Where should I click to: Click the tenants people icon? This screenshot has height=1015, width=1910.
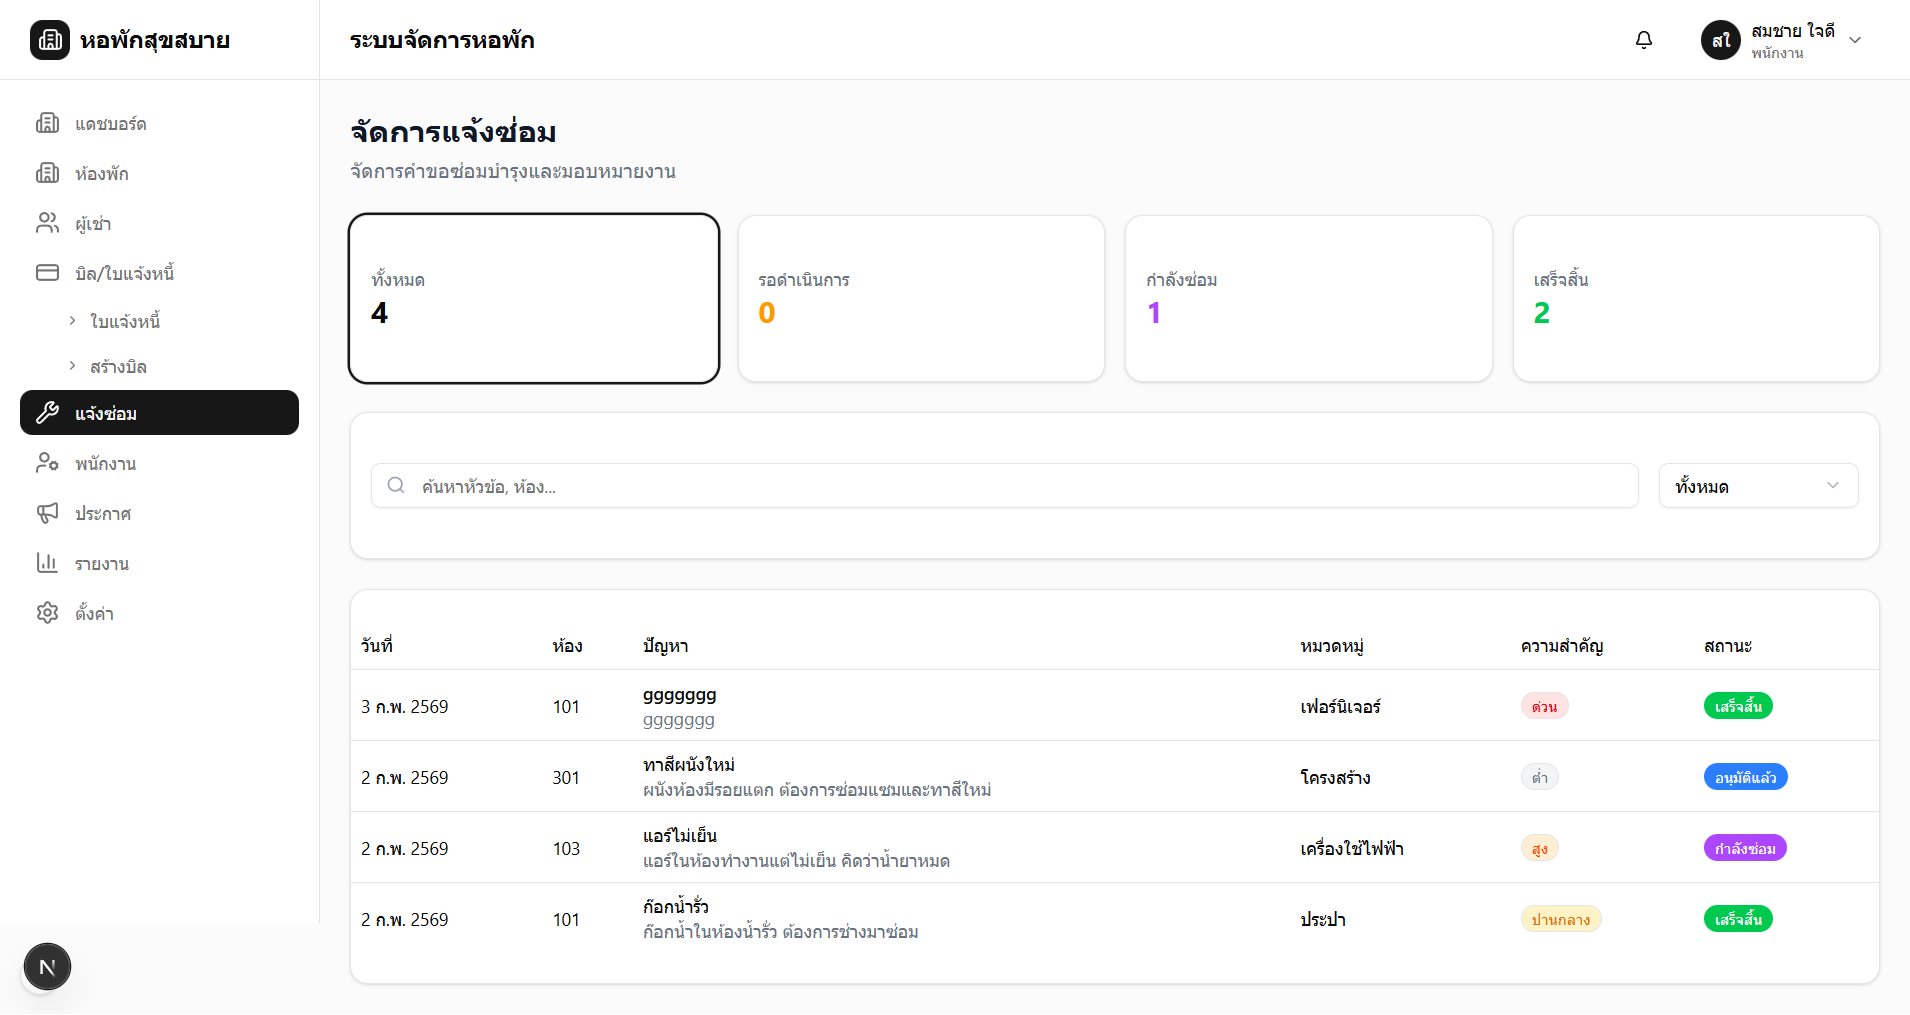click(x=47, y=223)
